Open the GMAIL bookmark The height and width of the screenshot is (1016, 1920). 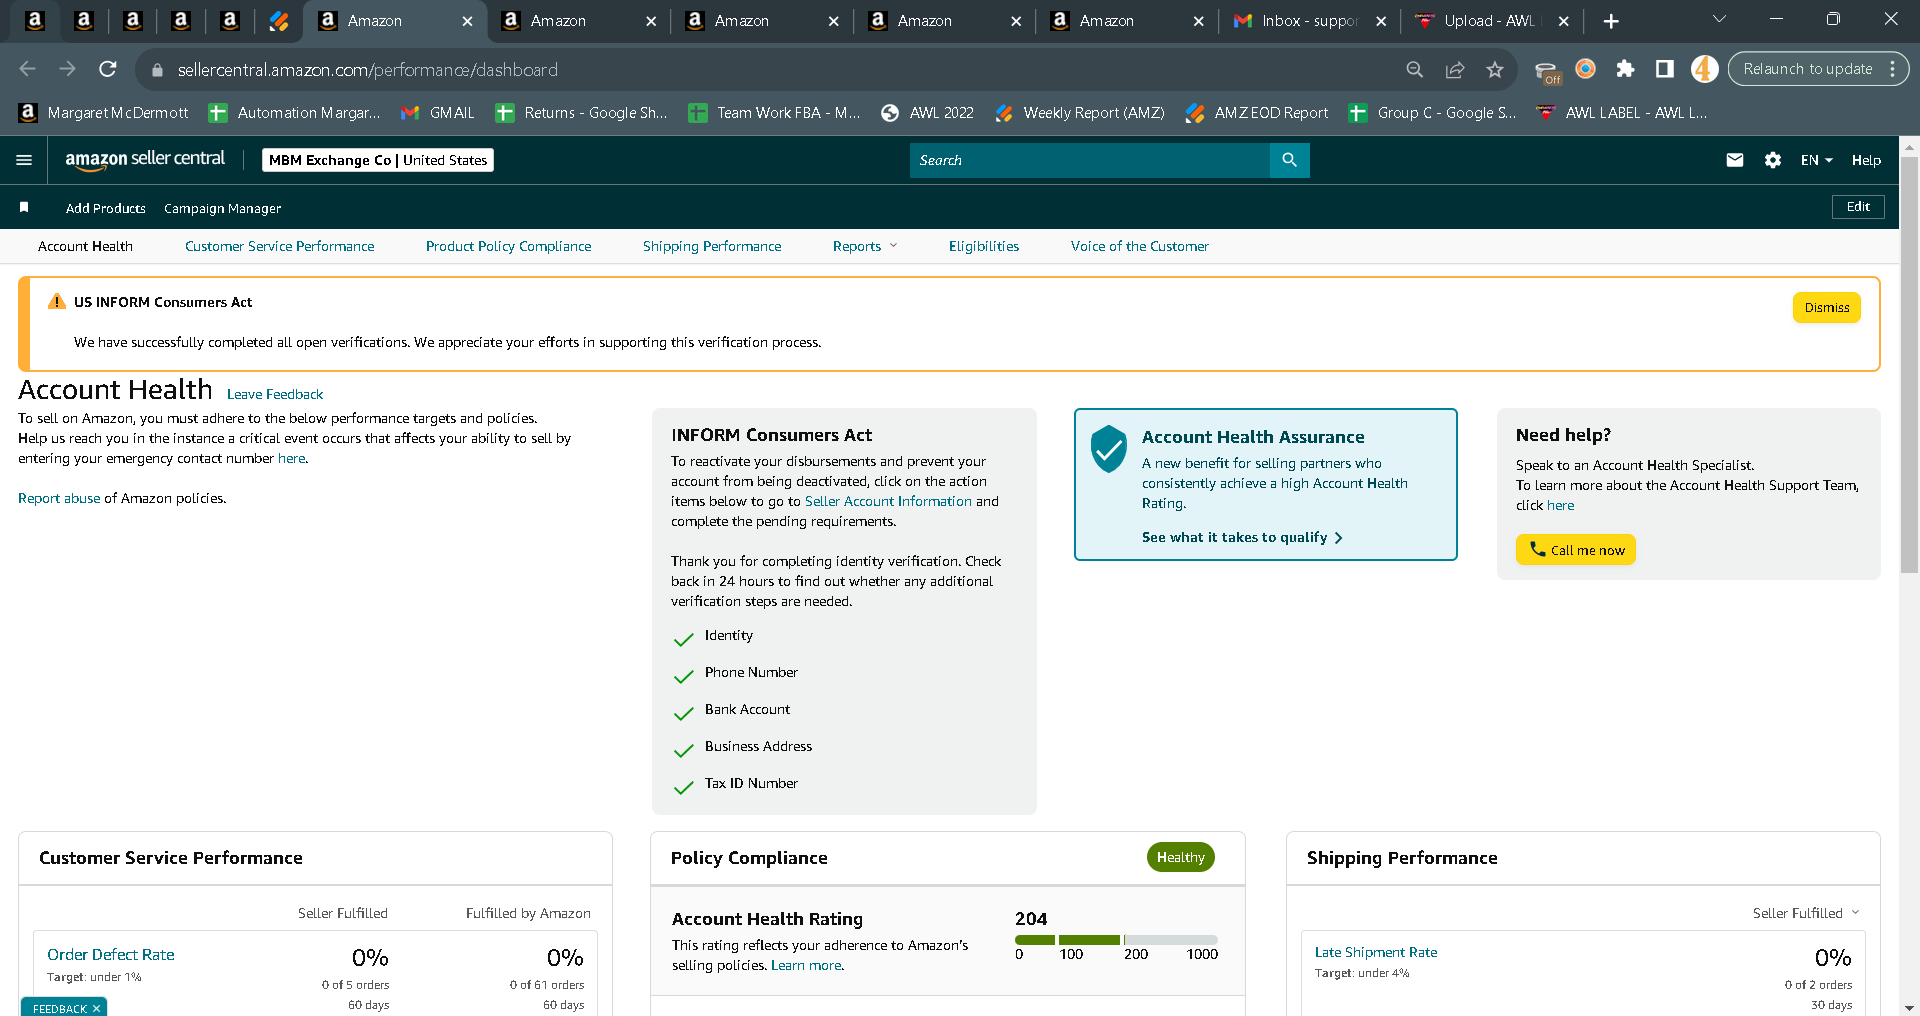point(438,113)
